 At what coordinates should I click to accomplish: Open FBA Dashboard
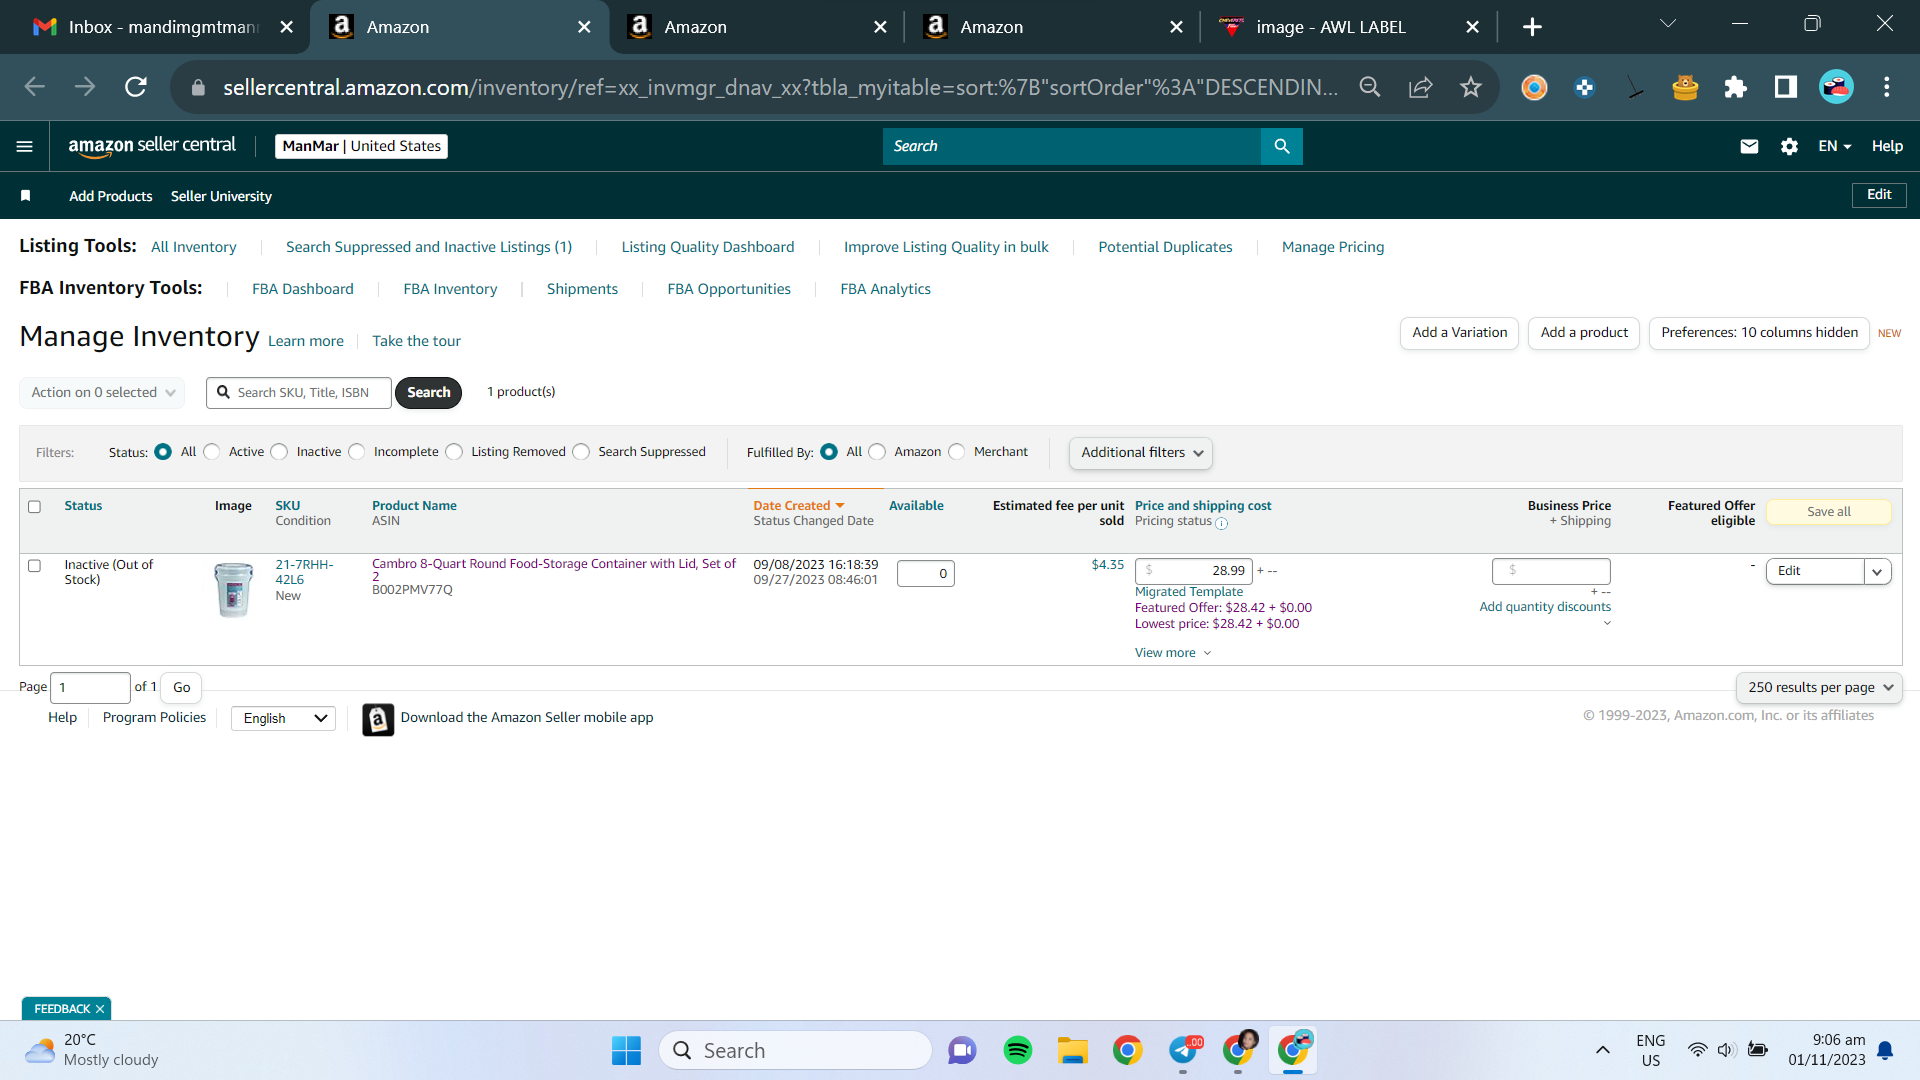(303, 289)
